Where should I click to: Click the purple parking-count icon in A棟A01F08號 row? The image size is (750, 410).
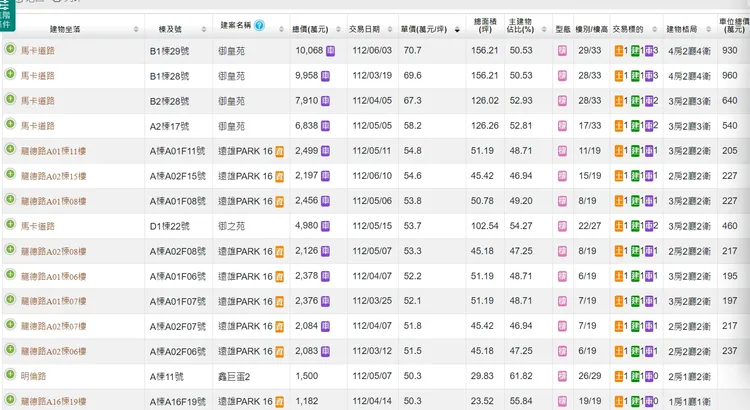point(649,201)
